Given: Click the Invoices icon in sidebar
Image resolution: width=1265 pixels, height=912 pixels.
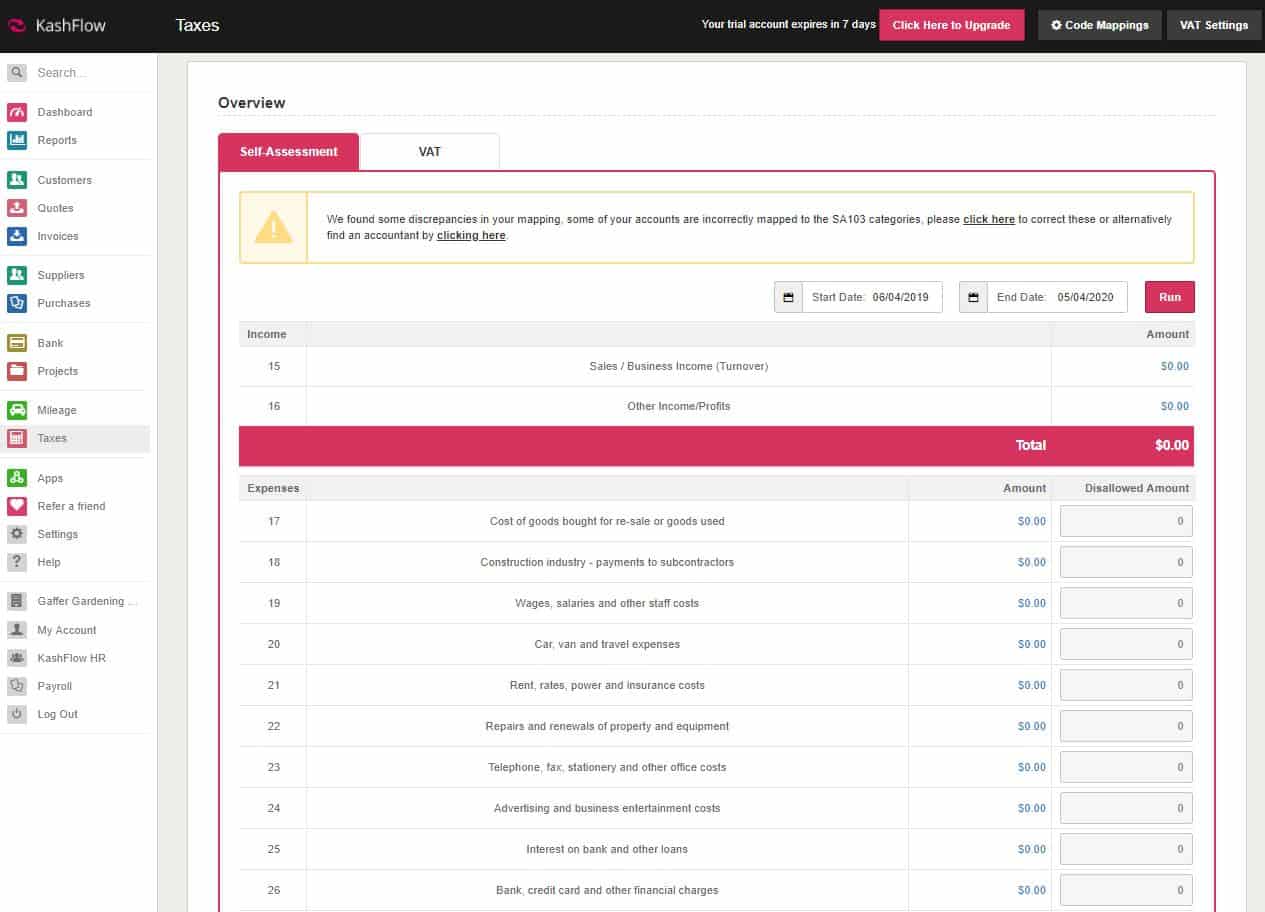Looking at the screenshot, I should pyautogui.click(x=17, y=236).
